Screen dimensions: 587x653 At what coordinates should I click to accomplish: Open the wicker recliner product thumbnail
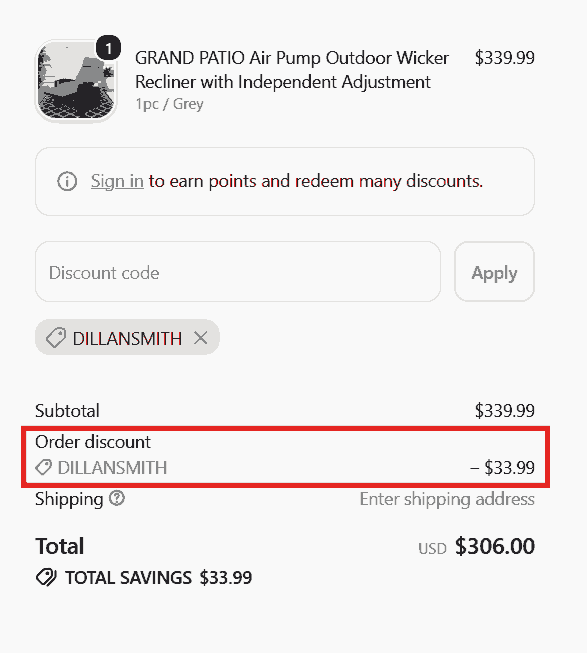coord(76,80)
